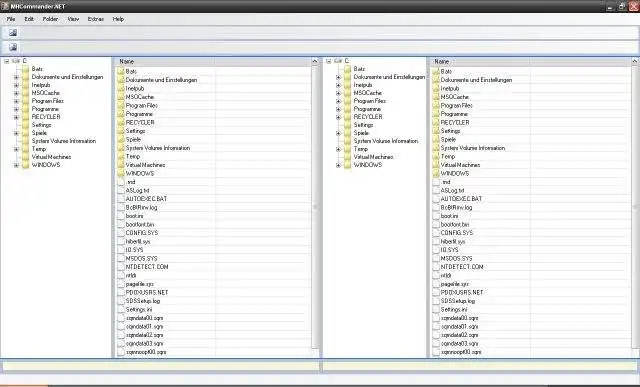The width and height of the screenshot is (640, 387).
Task: Click the Program Files folder icon in the left file list
Action: pos(120,105)
